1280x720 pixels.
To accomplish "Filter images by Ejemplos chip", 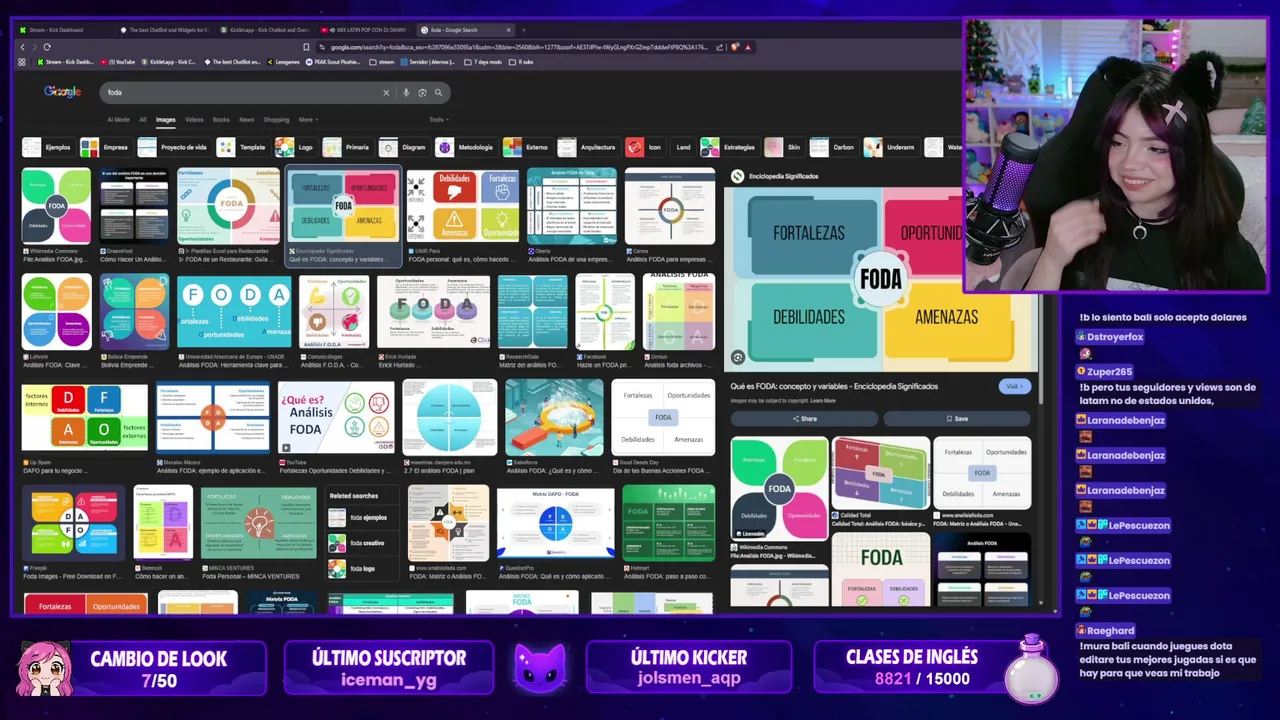I will [47, 147].
